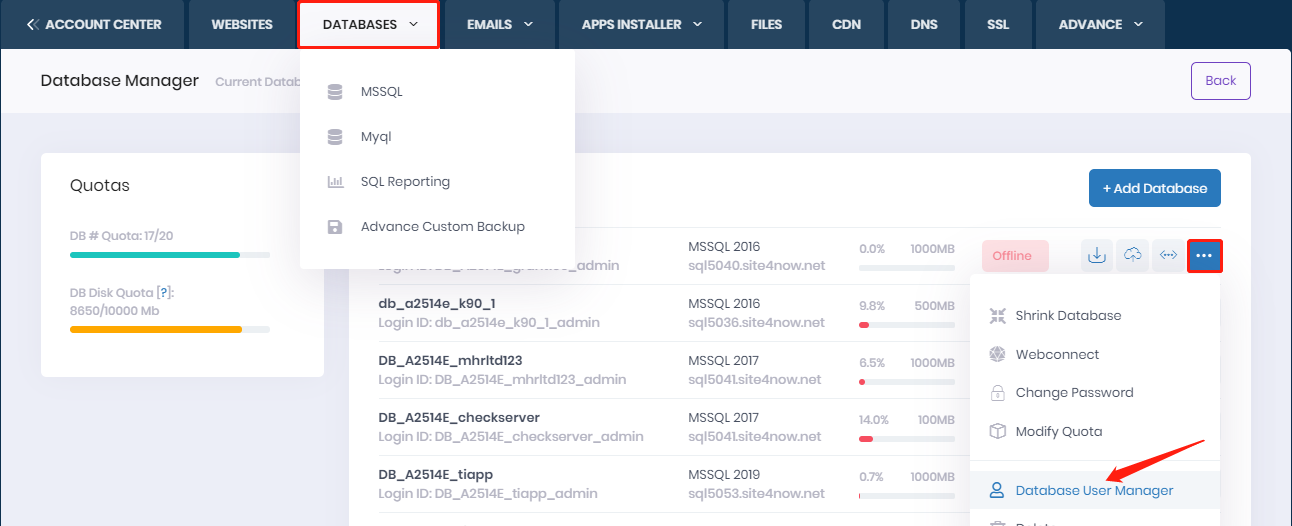Click the database download backup icon

[1097, 256]
